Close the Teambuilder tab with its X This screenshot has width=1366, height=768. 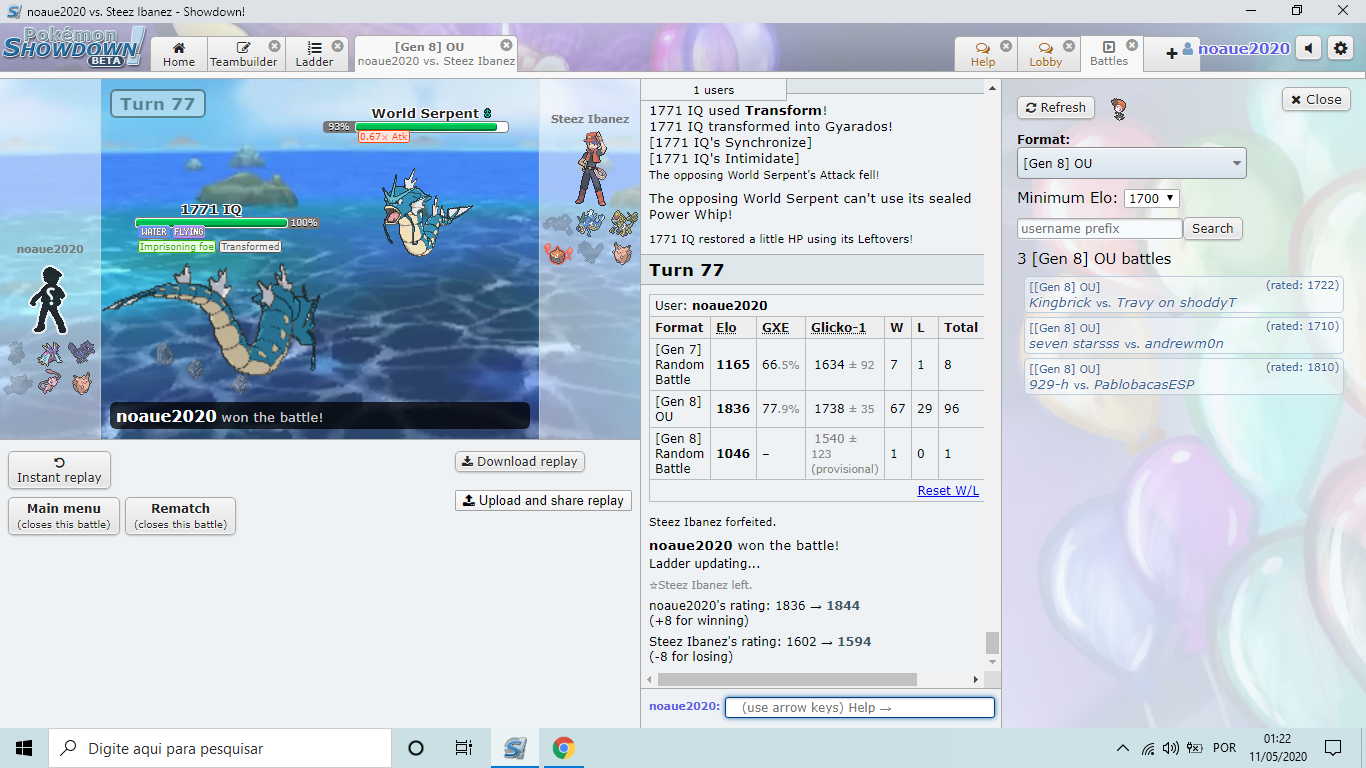pos(274,46)
